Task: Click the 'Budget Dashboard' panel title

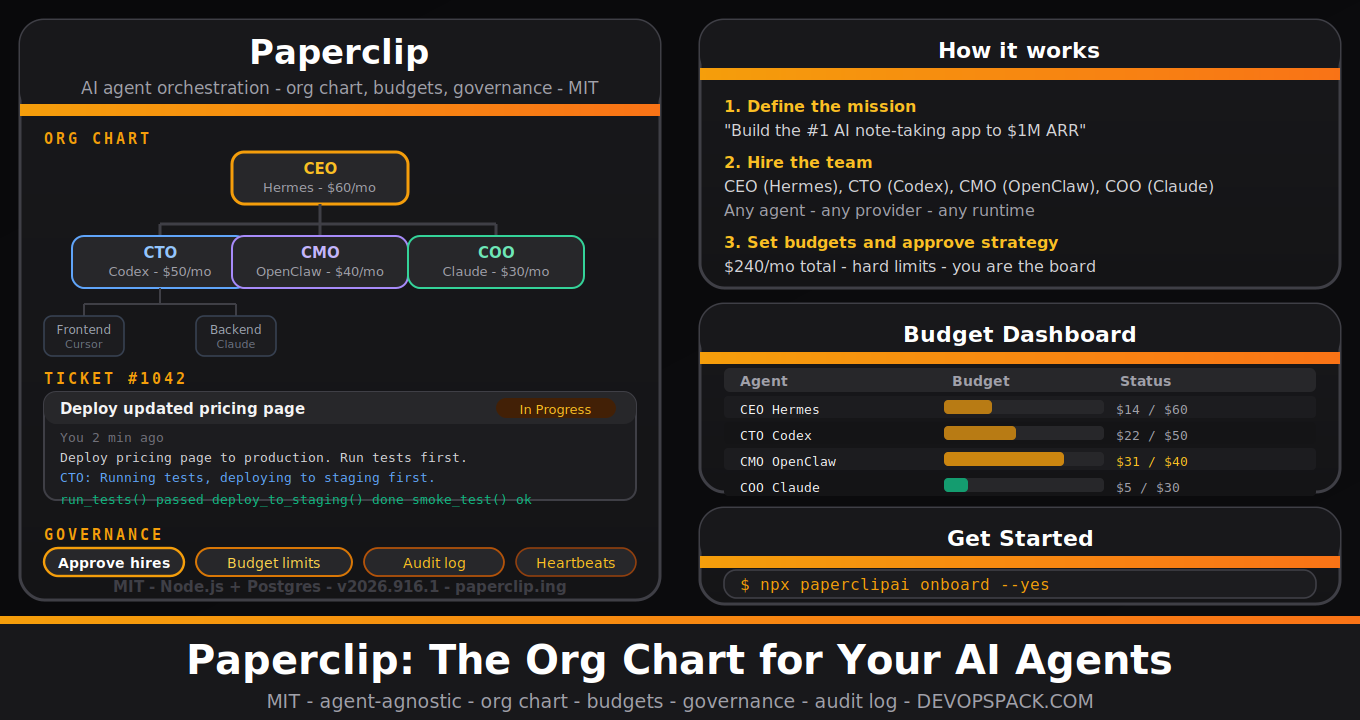Action: click(1020, 334)
